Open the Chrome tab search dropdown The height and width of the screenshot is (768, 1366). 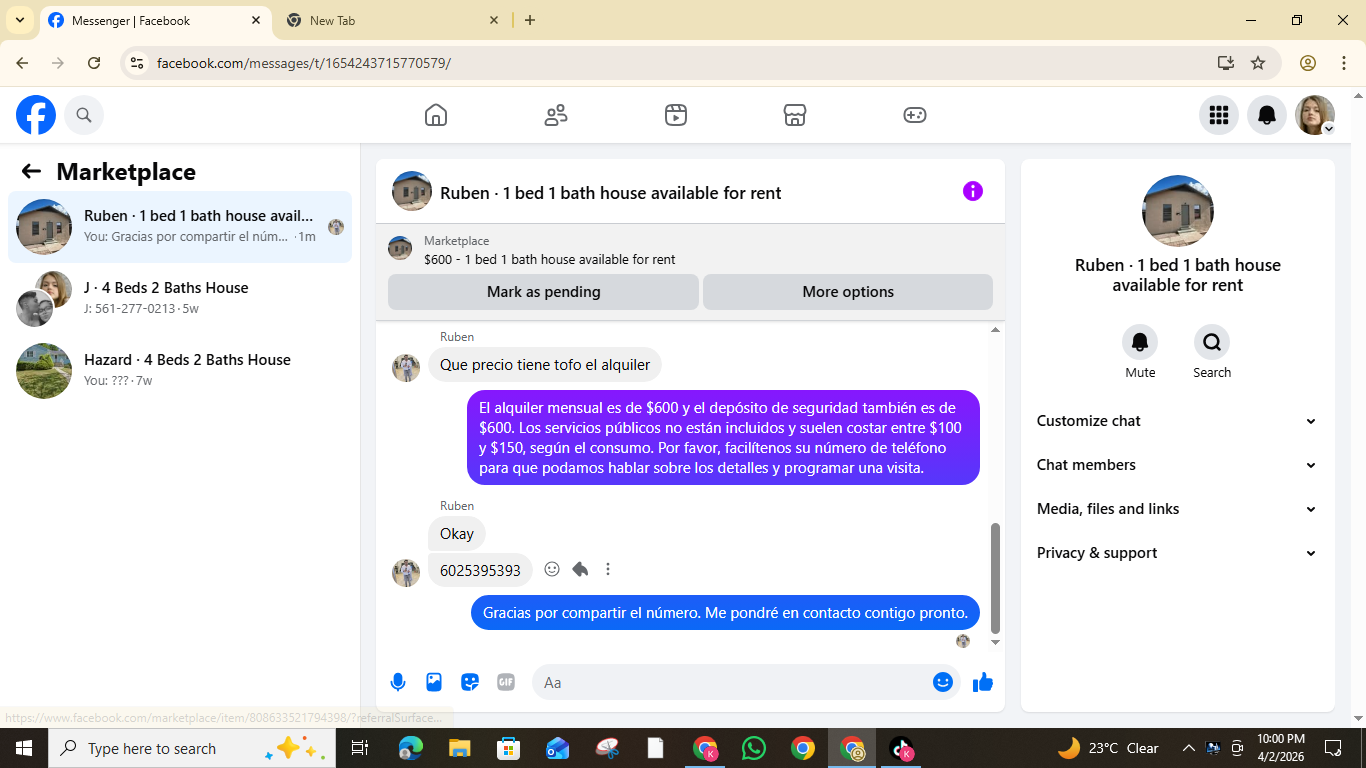19,20
